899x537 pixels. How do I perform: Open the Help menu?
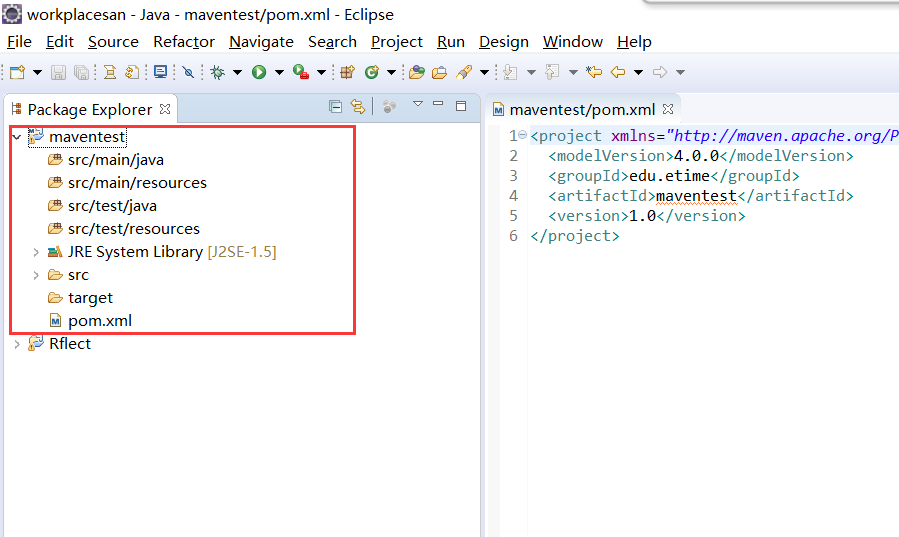coord(634,42)
